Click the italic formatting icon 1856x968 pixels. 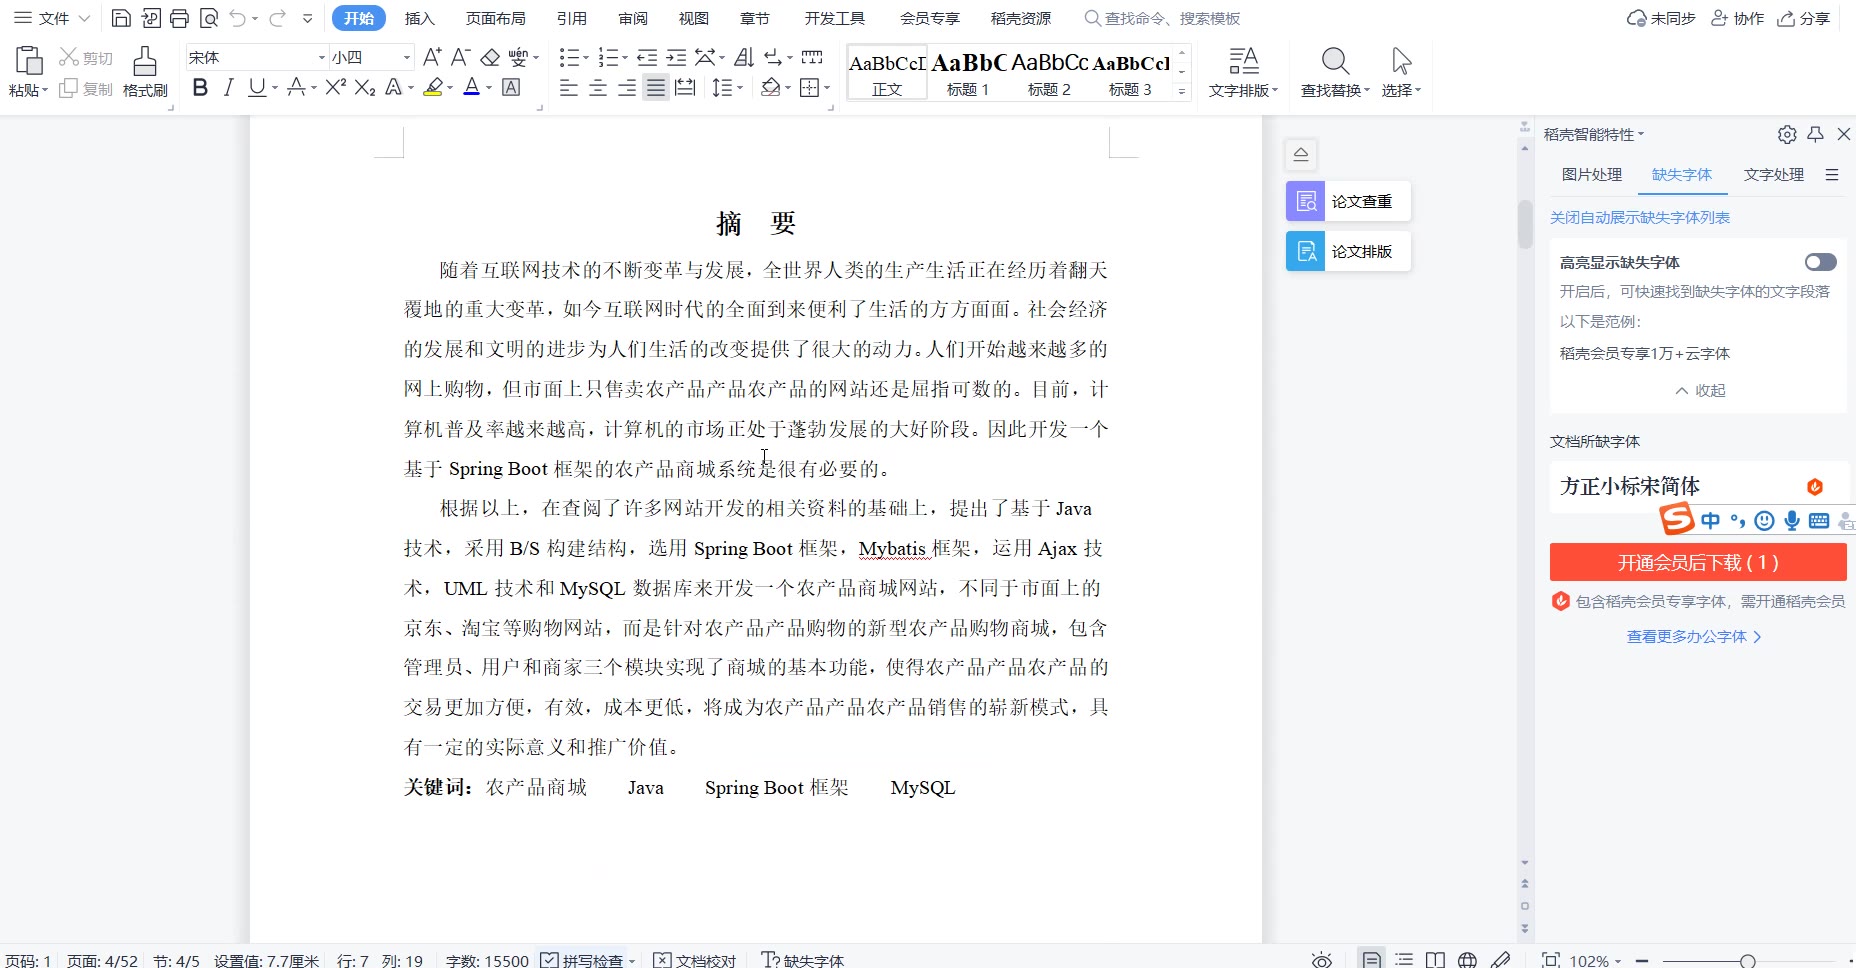click(228, 88)
